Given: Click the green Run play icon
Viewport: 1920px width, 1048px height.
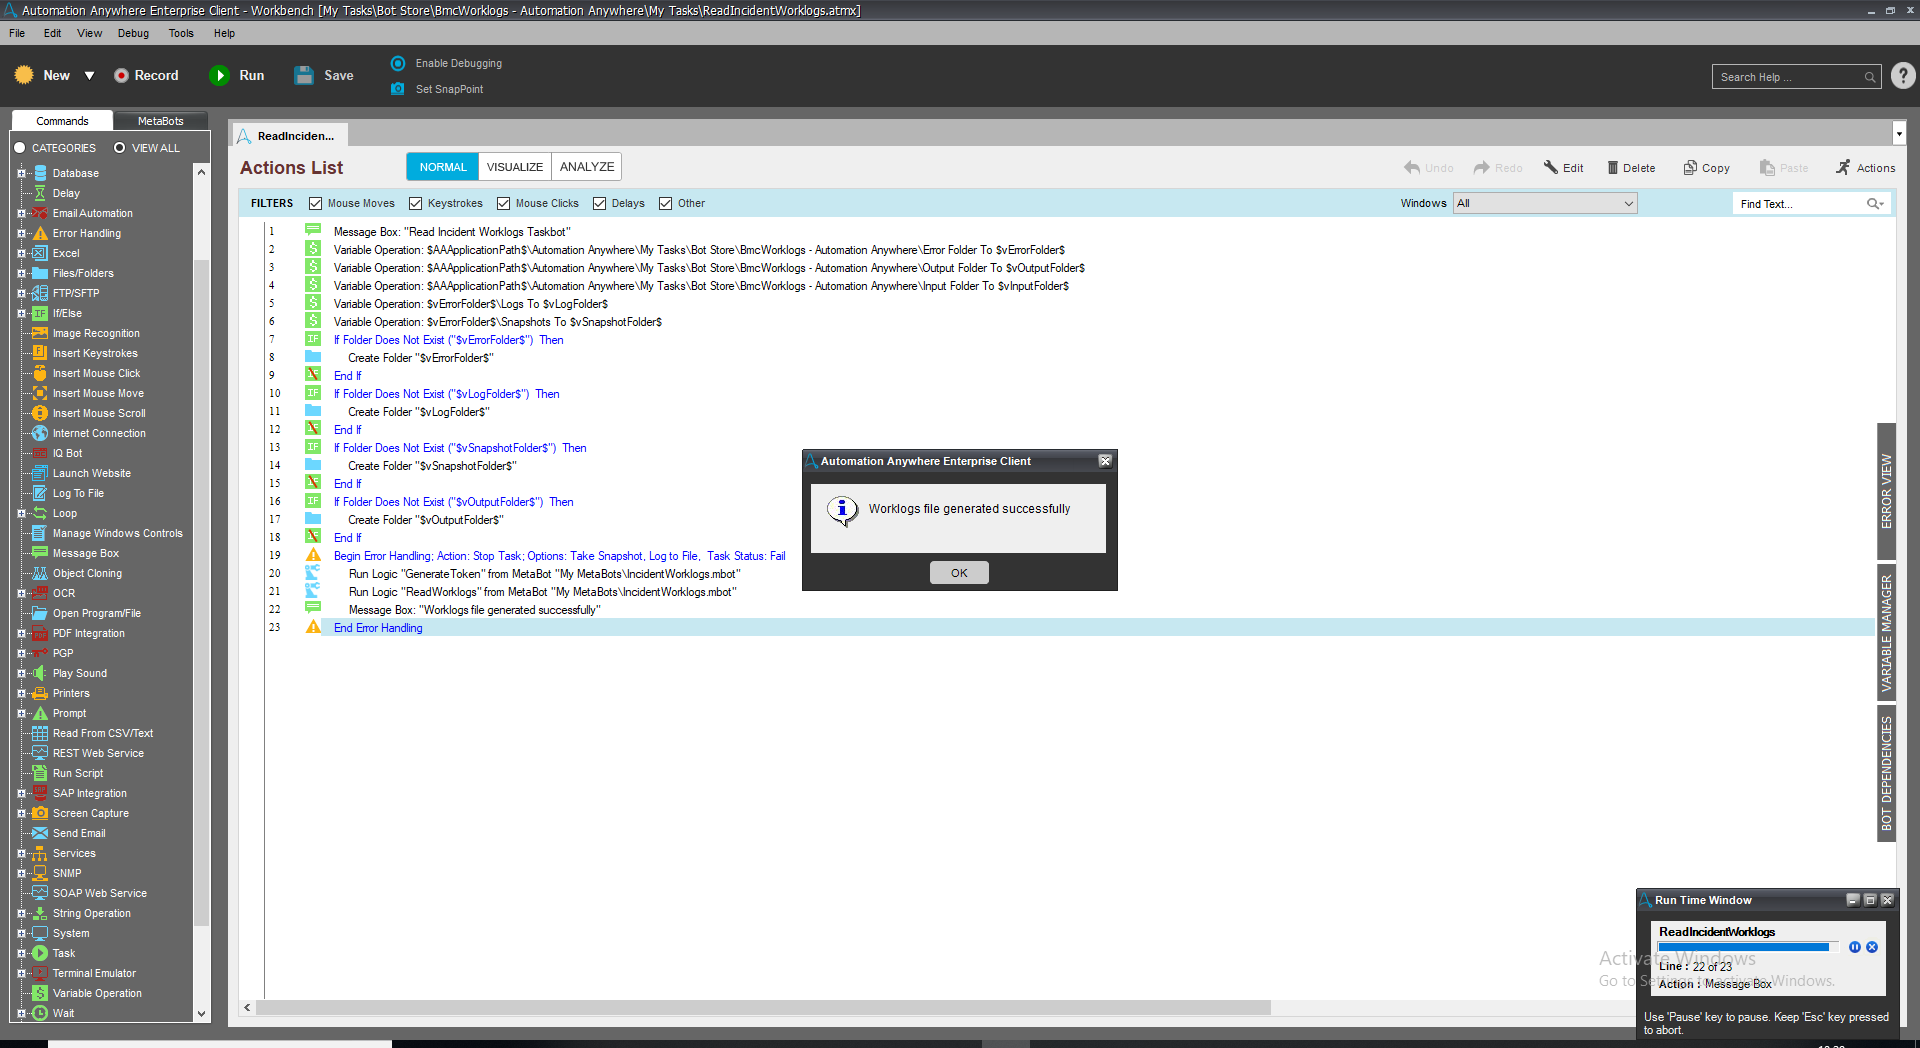Looking at the screenshot, I should pyautogui.click(x=219, y=76).
